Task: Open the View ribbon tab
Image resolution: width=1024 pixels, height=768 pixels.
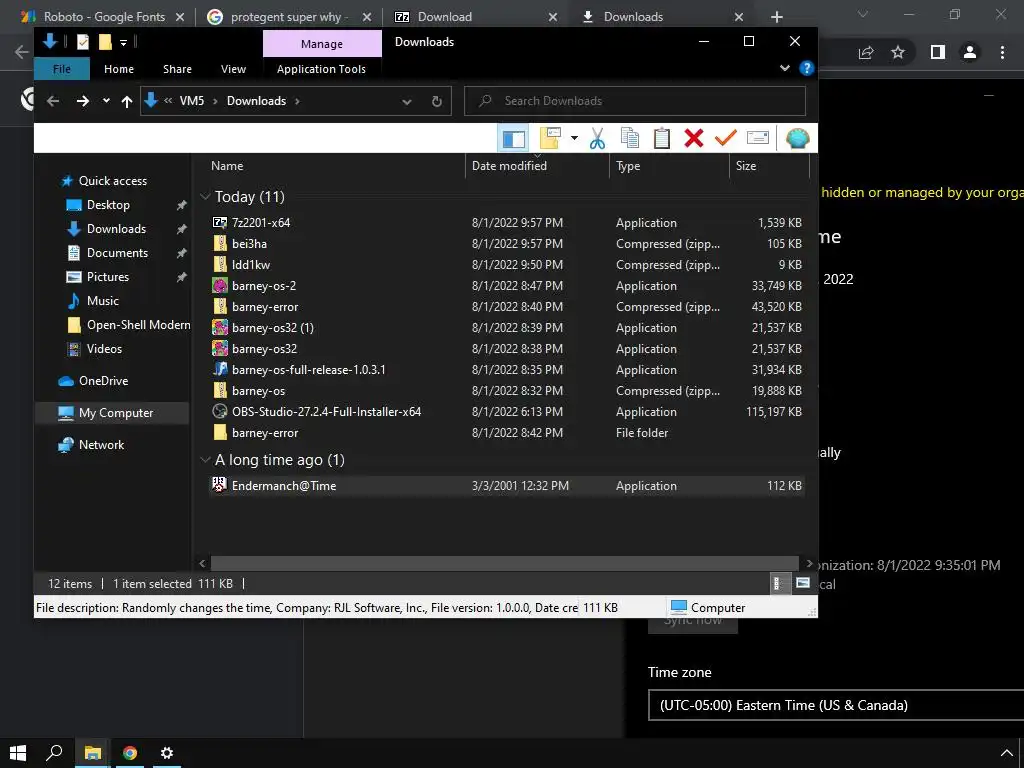Action: coord(233,69)
